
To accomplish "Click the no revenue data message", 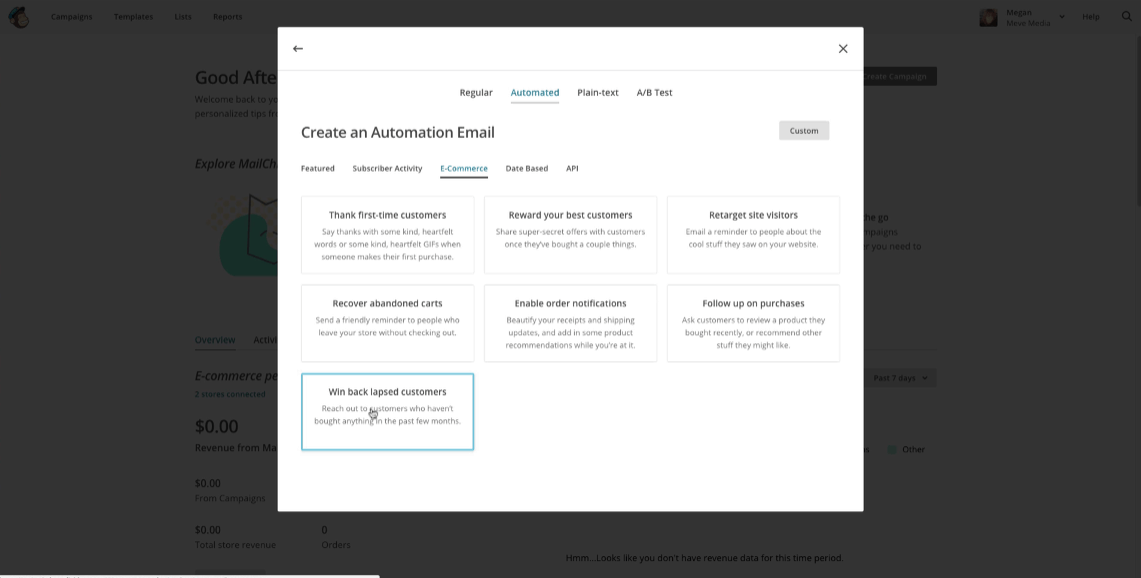I will tap(704, 558).
